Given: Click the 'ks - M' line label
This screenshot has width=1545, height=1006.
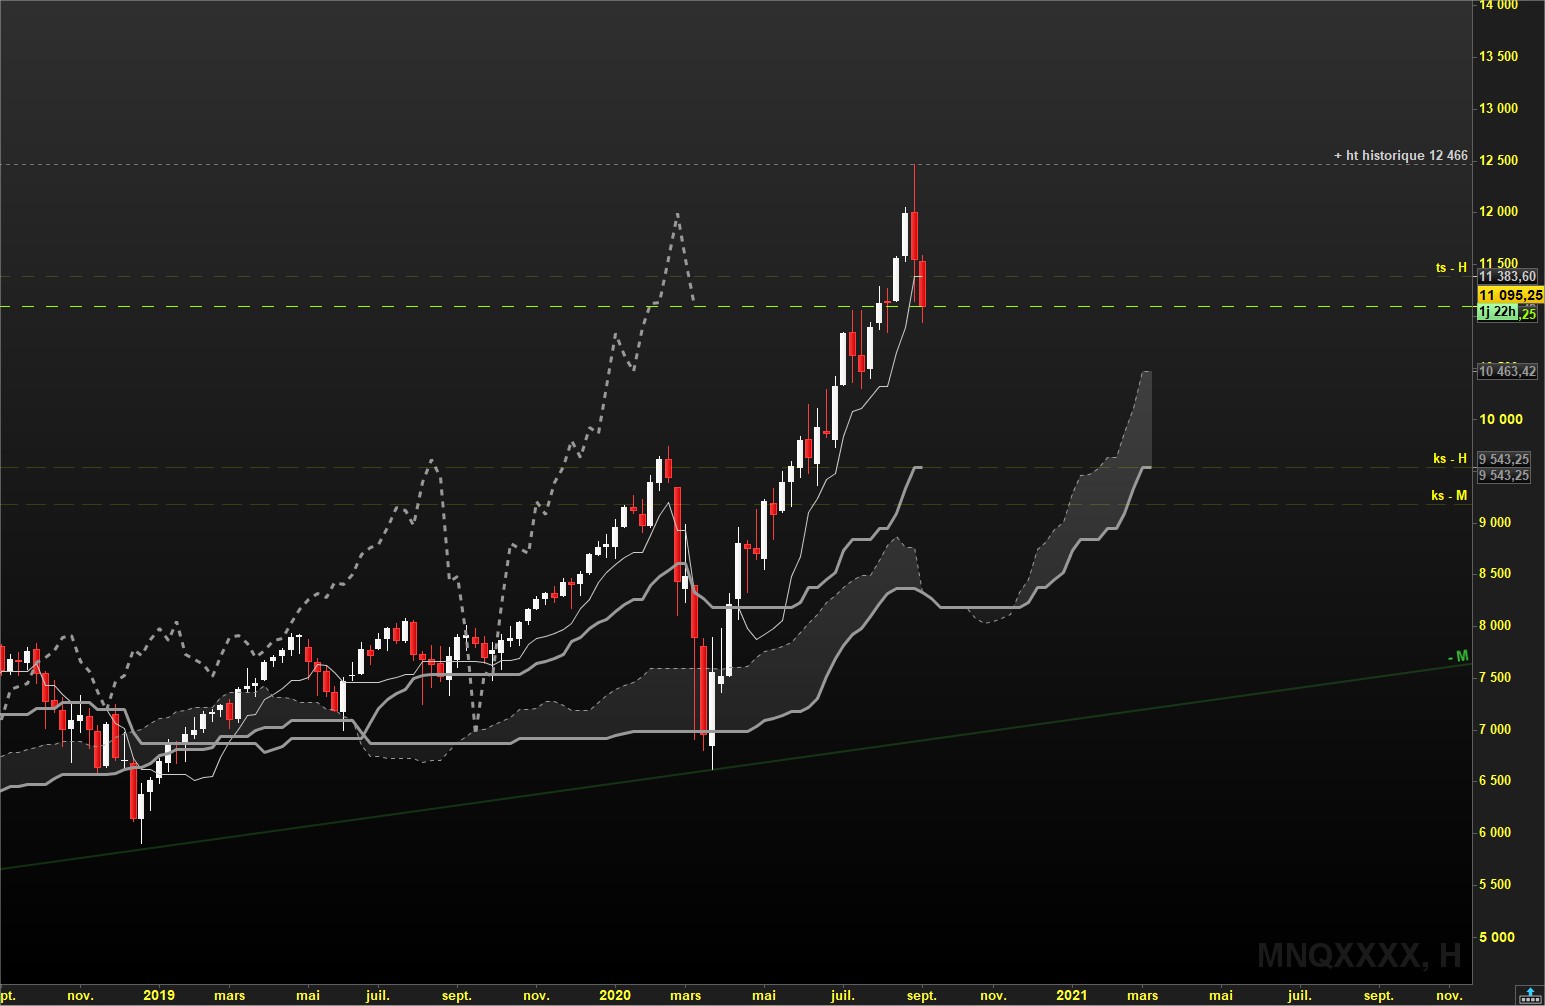Looking at the screenshot, I should (1449, 495).
